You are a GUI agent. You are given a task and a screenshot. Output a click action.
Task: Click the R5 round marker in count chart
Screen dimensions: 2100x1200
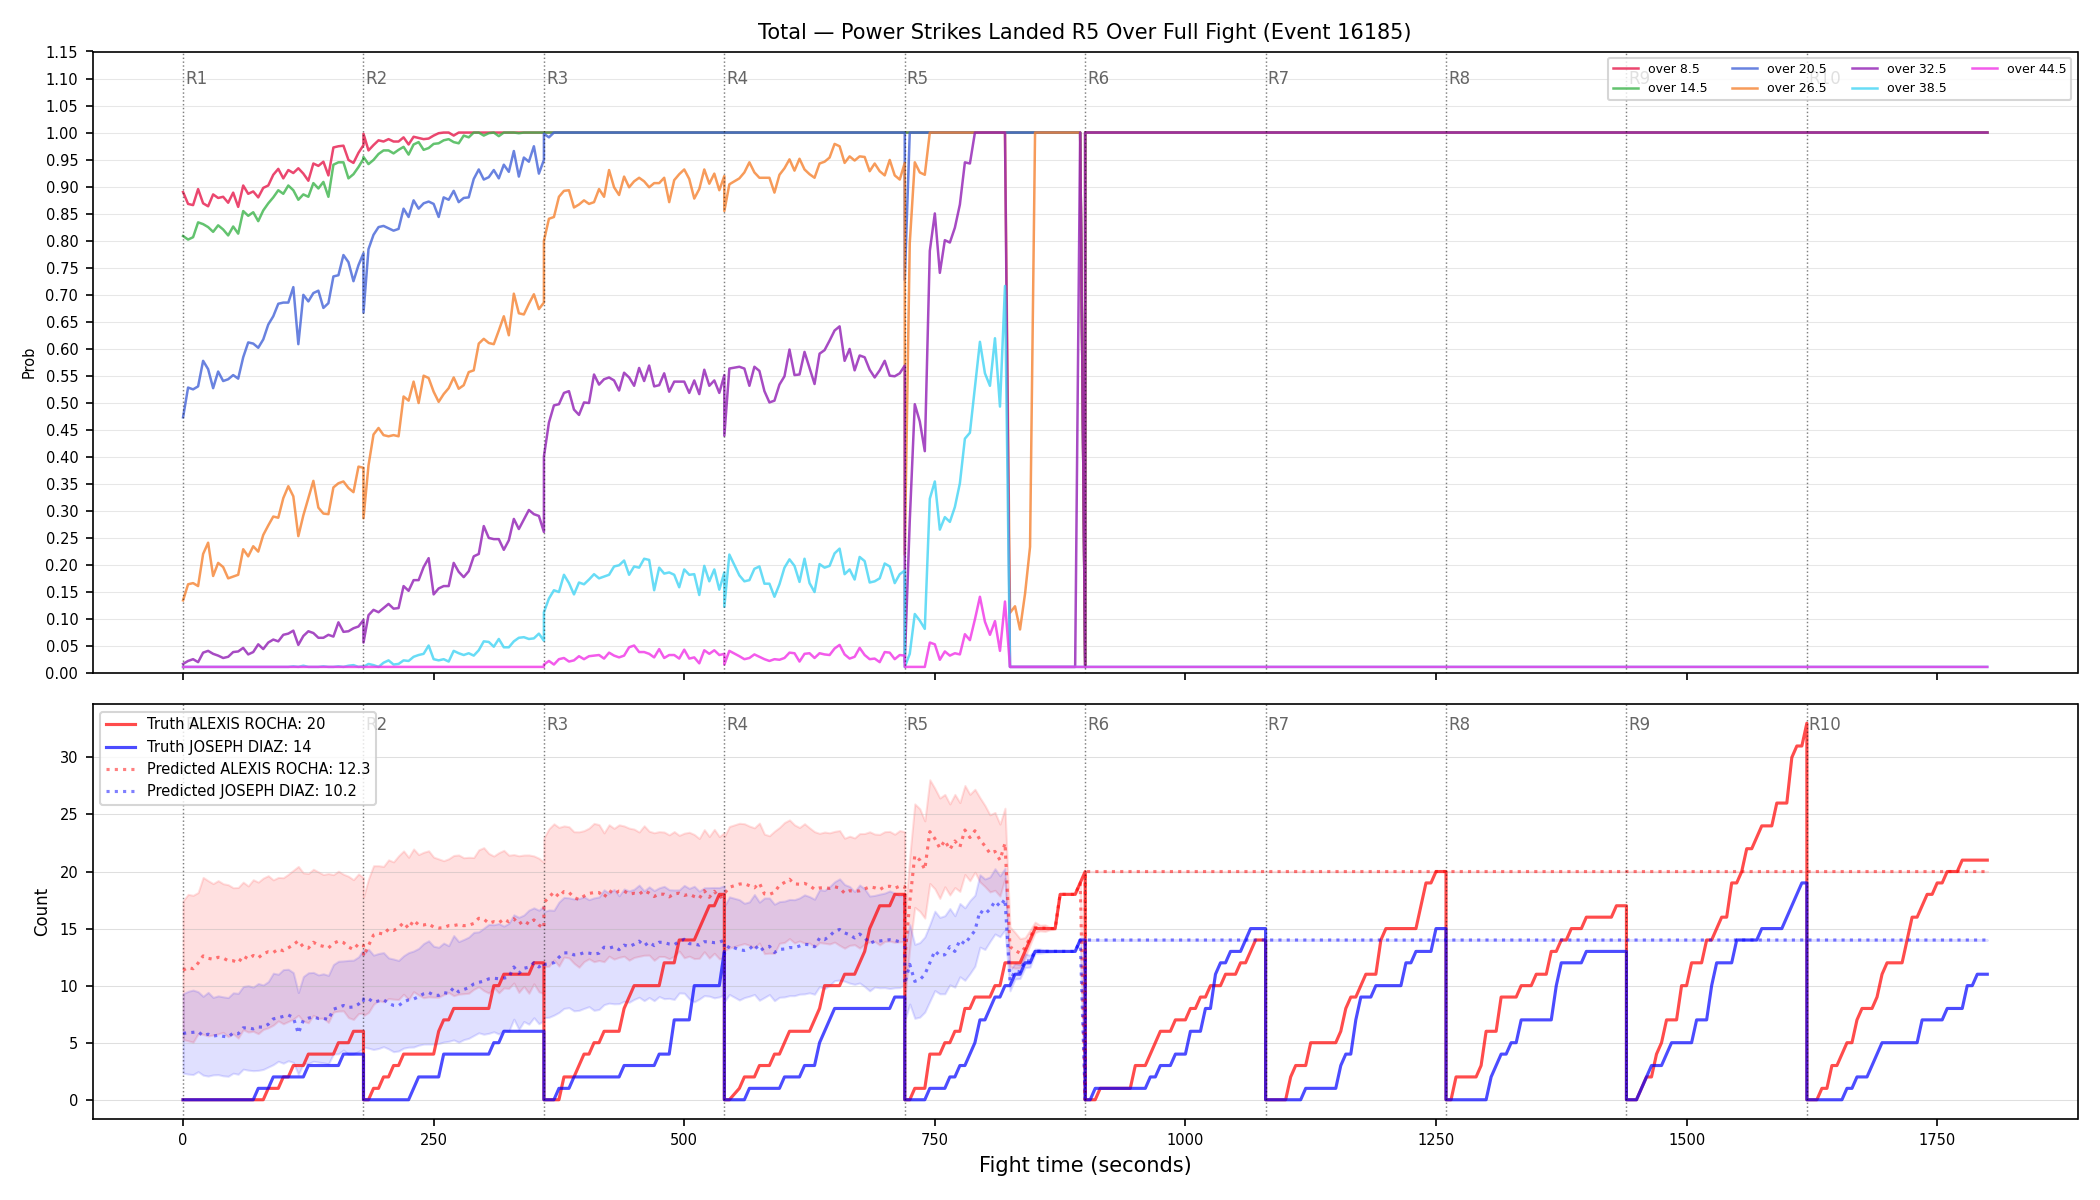point(917,724)
